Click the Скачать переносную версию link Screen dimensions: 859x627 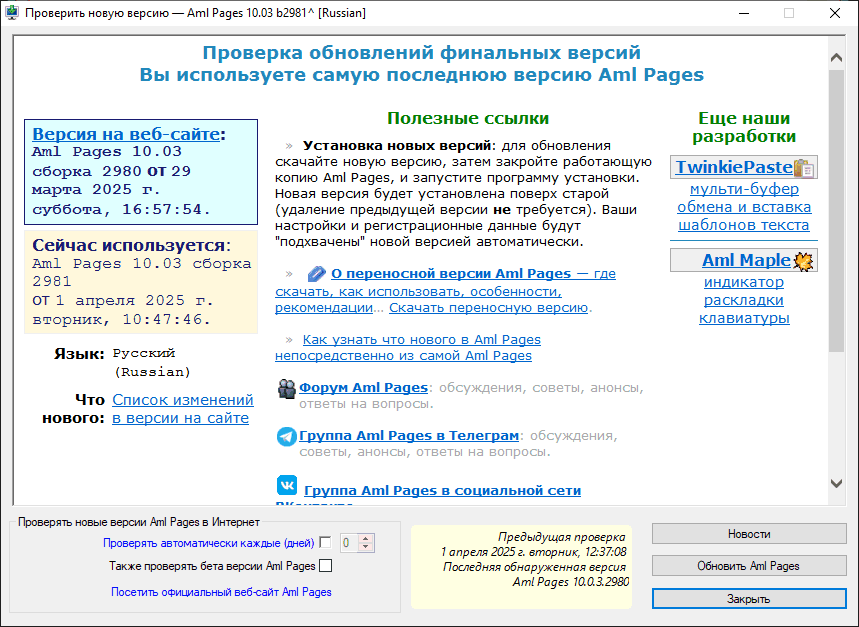(x=488, y=308)
